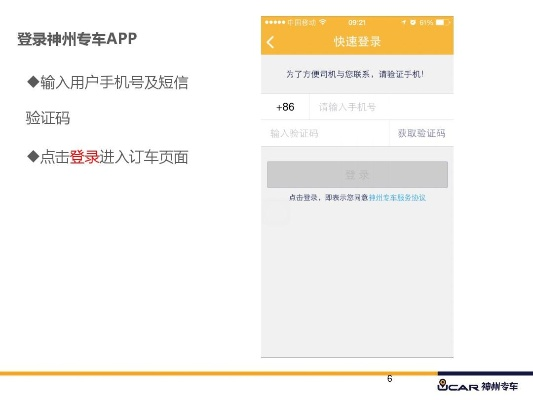Tap the 获取验证码 button
This screenshot has height=400, width=533.
point(422,133)
